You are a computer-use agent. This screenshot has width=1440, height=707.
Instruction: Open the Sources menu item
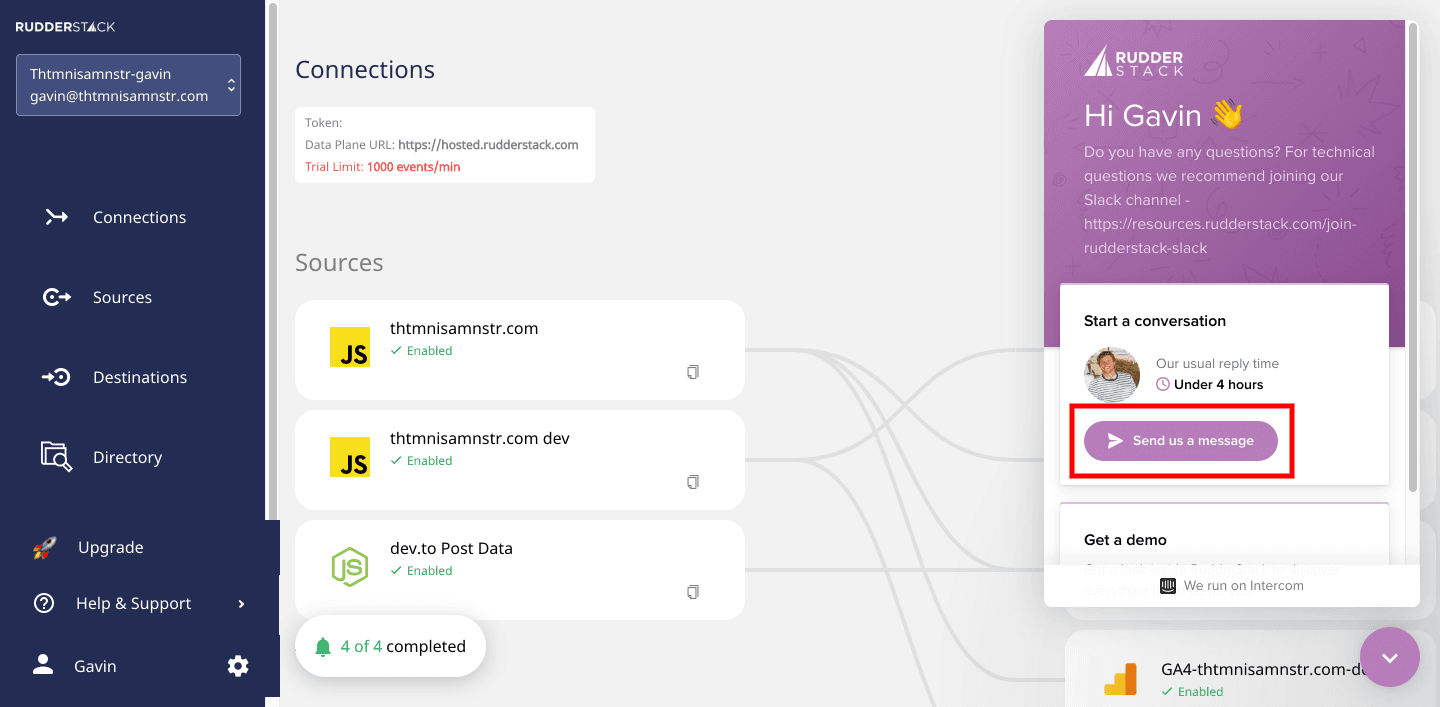pos(122,297)
